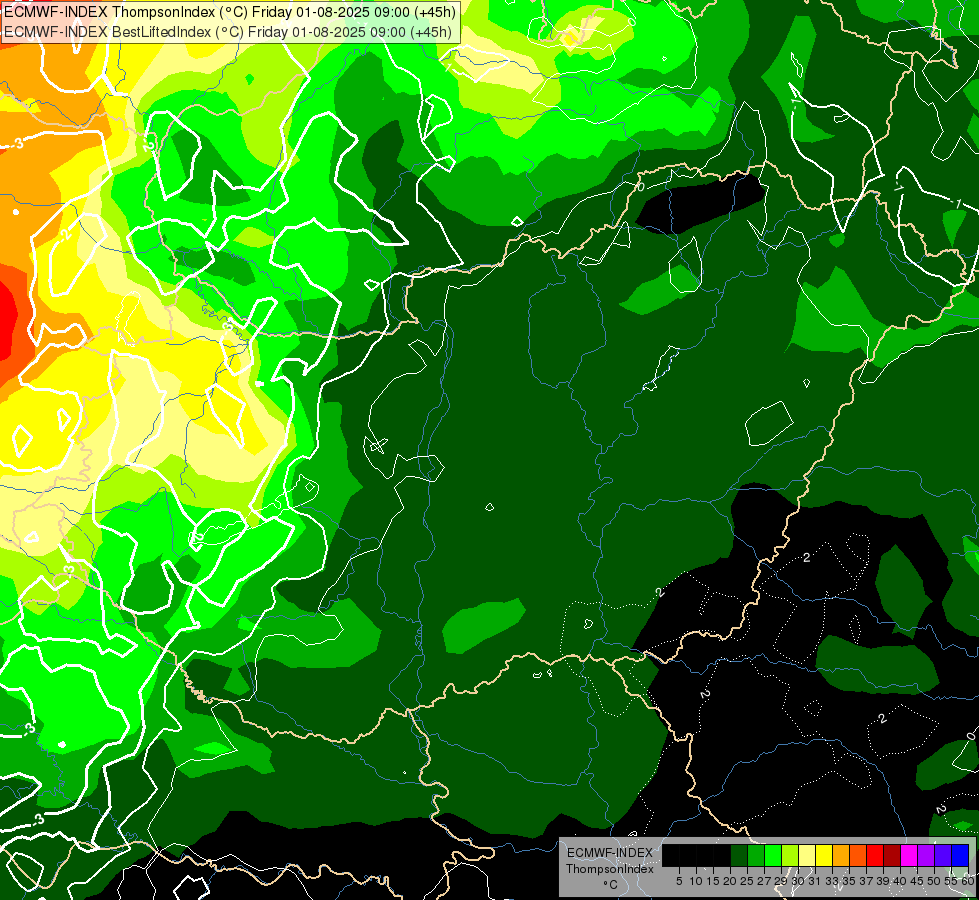Select the violet 50–55 legend swatch
This screenshot has height=900, width=979.
tap(943, 855)
